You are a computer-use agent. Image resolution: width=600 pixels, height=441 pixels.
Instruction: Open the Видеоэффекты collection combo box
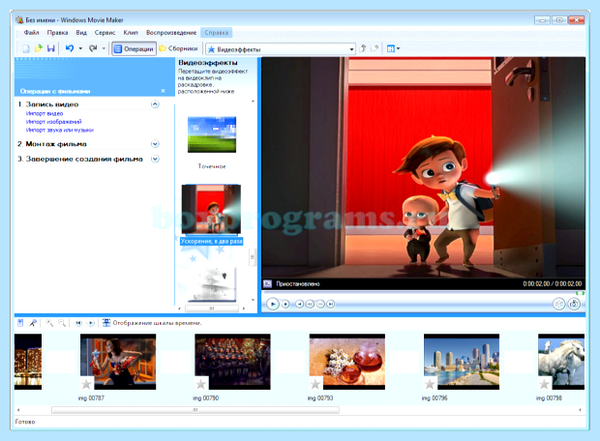(280, 49)
